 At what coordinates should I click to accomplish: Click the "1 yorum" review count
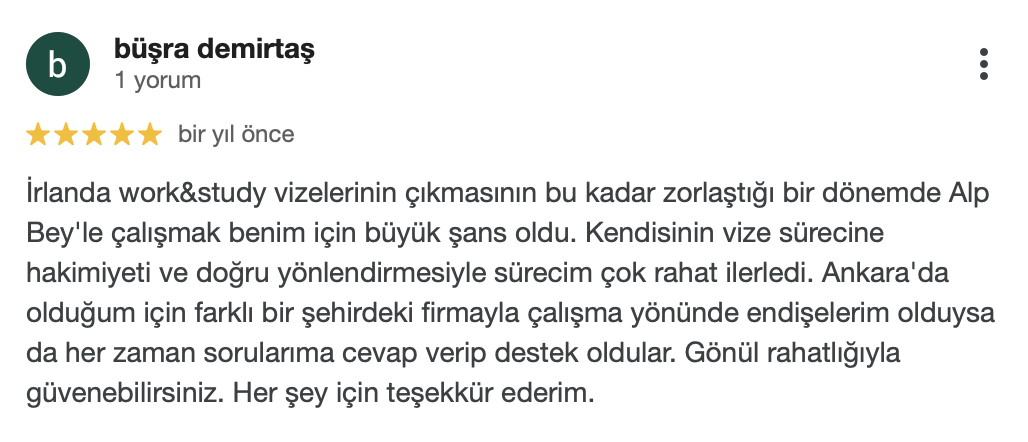point(158,81)
